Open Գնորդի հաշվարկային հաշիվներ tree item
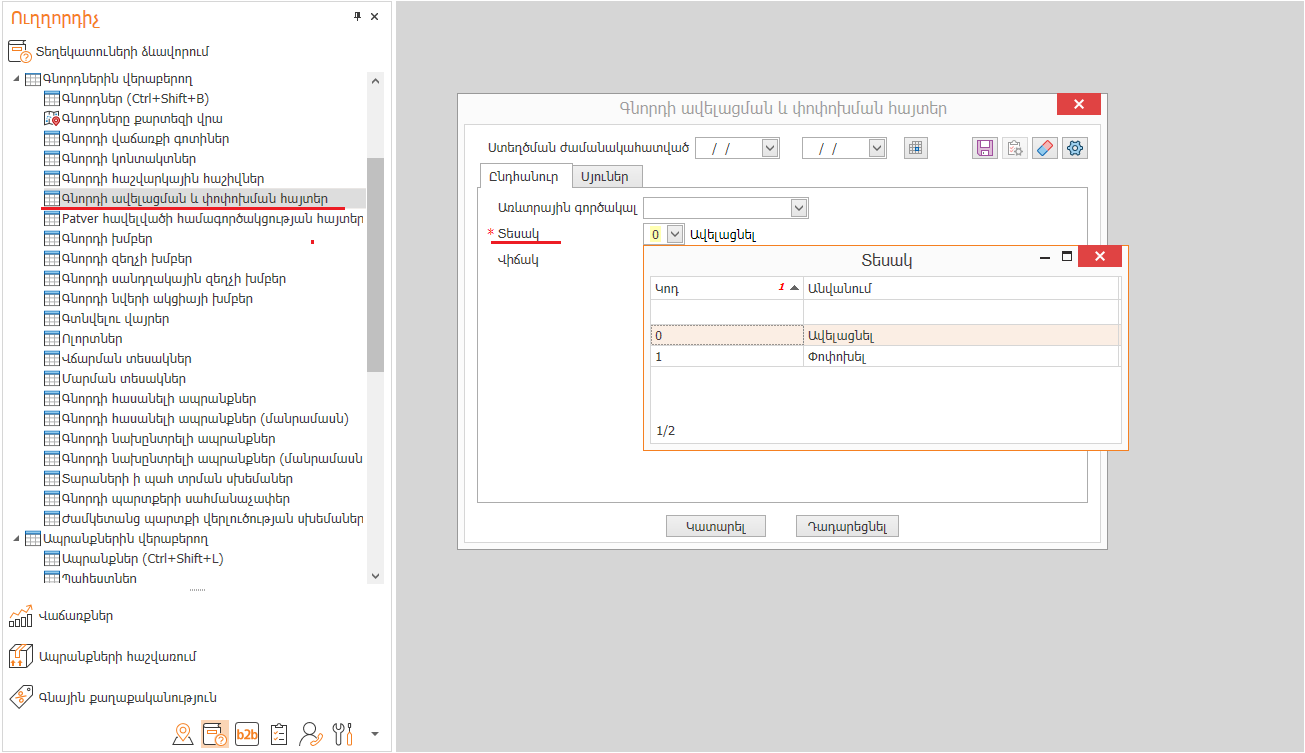 click(163, 179)
